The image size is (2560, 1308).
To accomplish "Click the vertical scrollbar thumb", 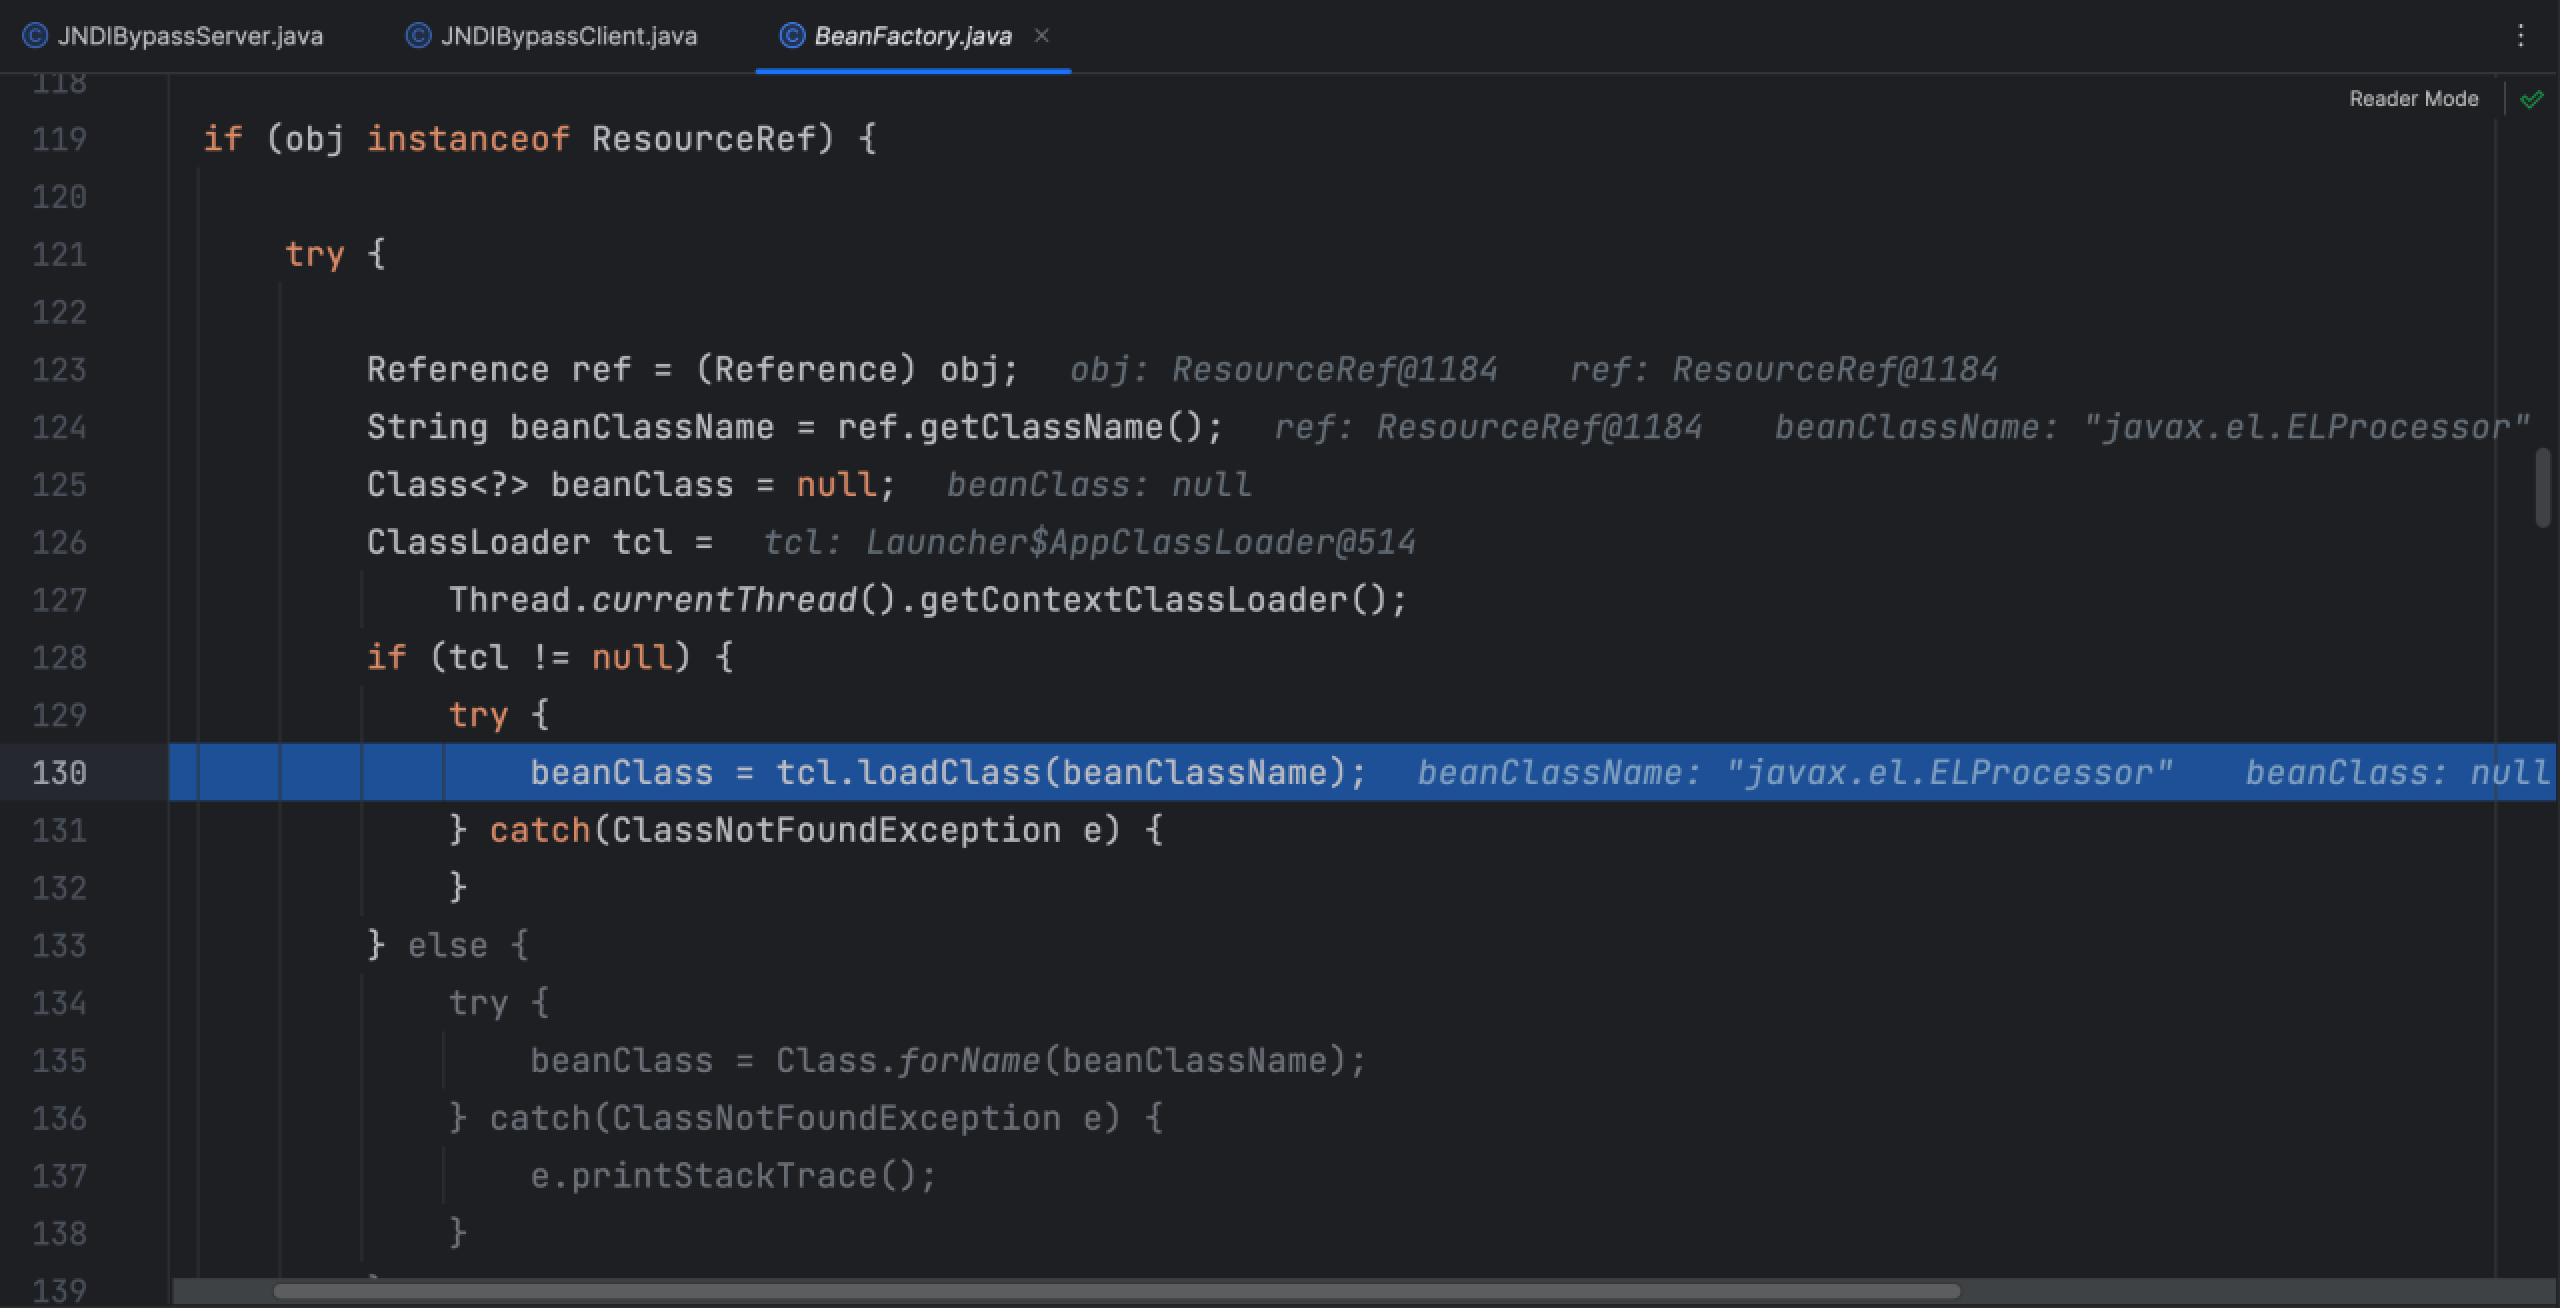I will click(x=2544, y=488).
